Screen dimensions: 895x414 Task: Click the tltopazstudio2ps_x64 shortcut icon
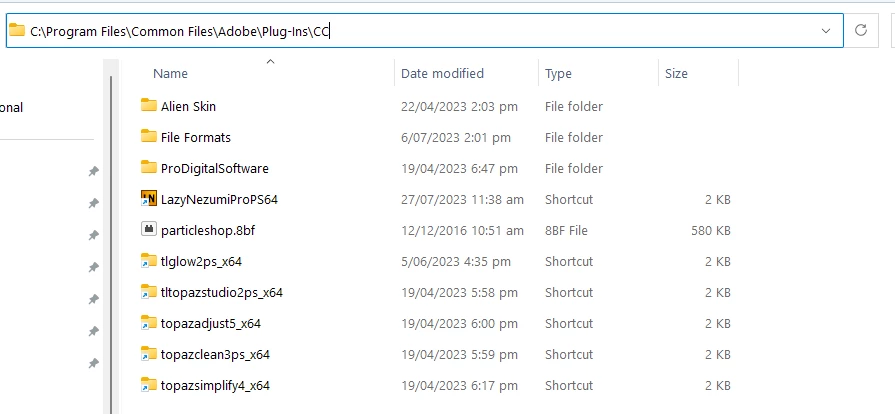(x=148, y=292)
